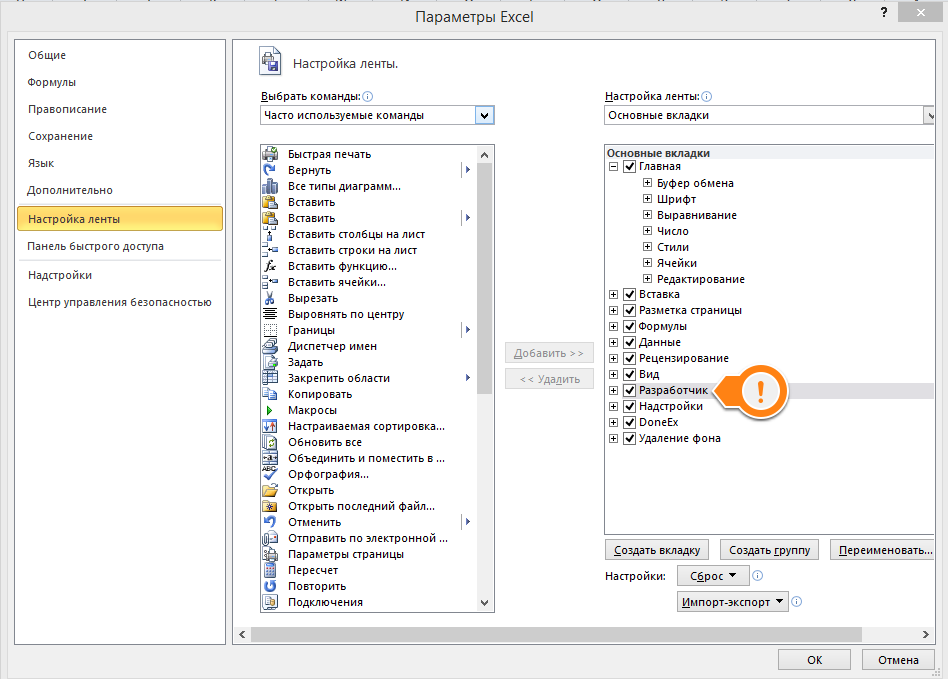948x679 pixels.
Task: Click the horizontal scrollbar right arrow
Action: (926, 634)
